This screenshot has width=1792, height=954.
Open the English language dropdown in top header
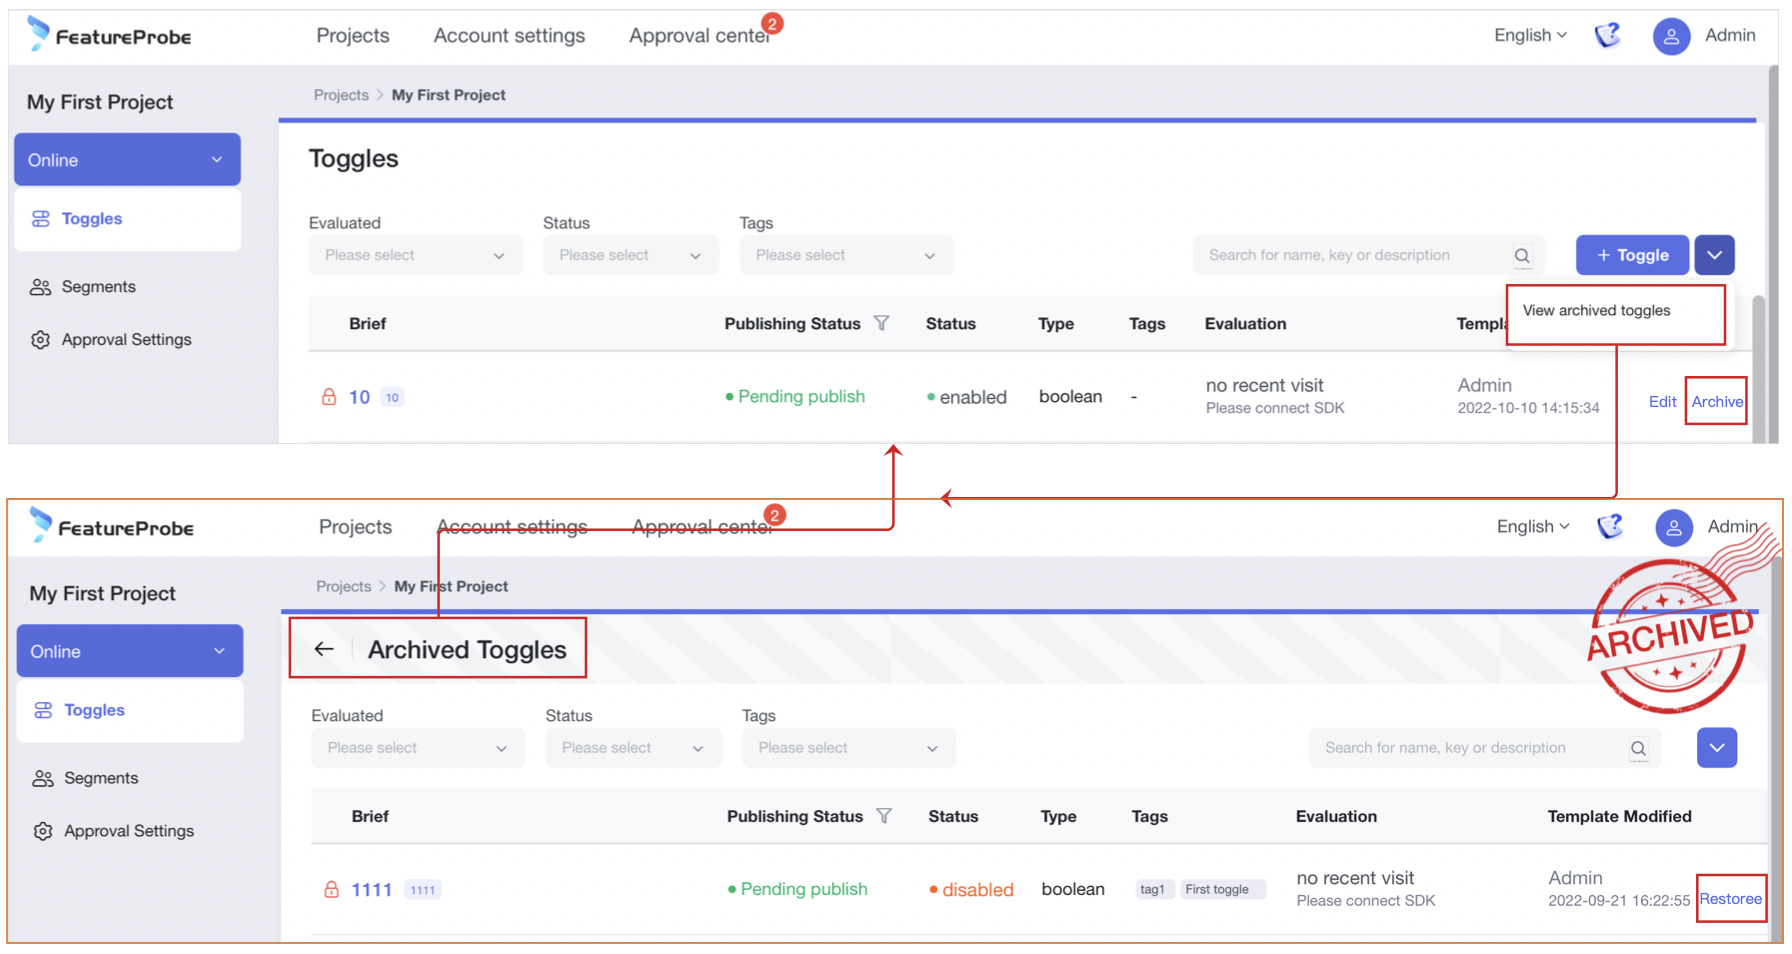(x=1530, y=35)
